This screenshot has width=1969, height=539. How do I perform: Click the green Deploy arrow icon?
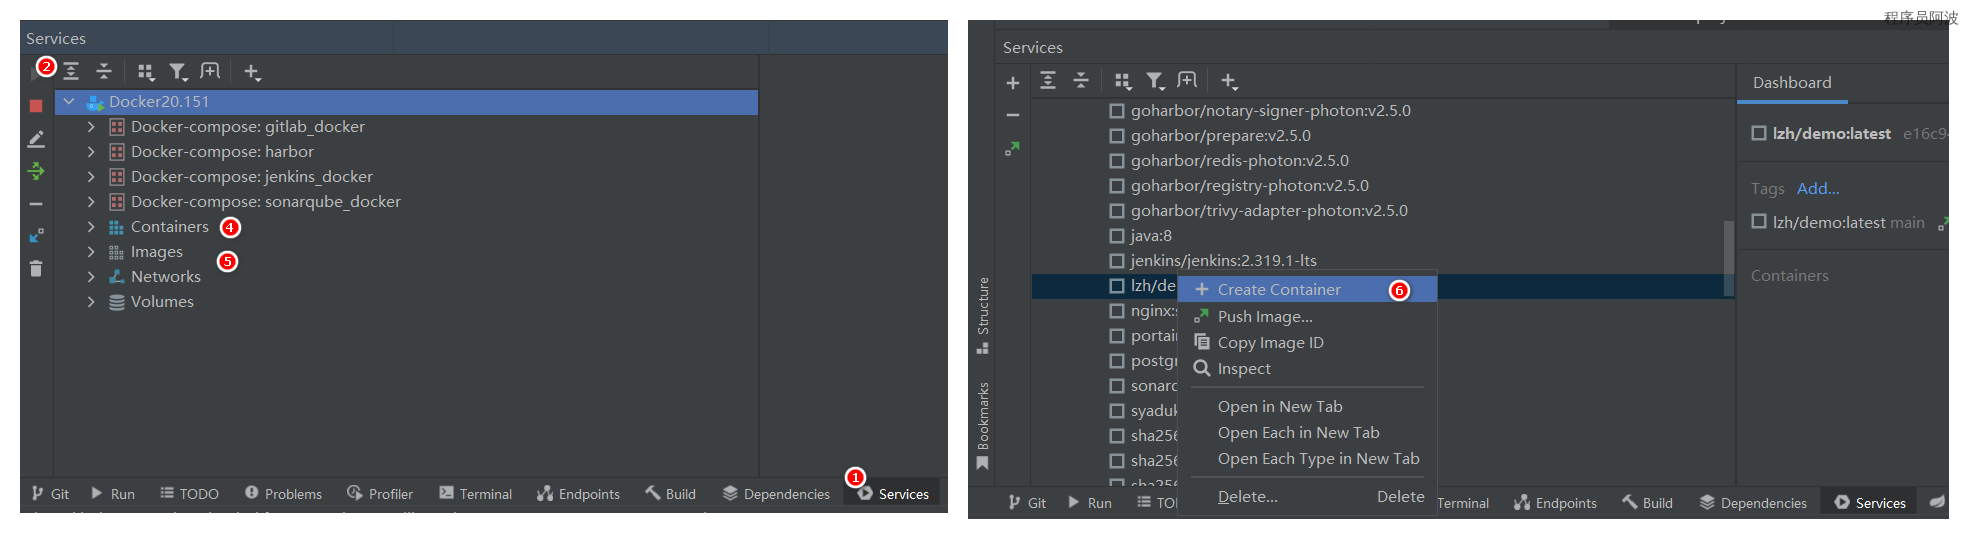[x=36, y=171]
